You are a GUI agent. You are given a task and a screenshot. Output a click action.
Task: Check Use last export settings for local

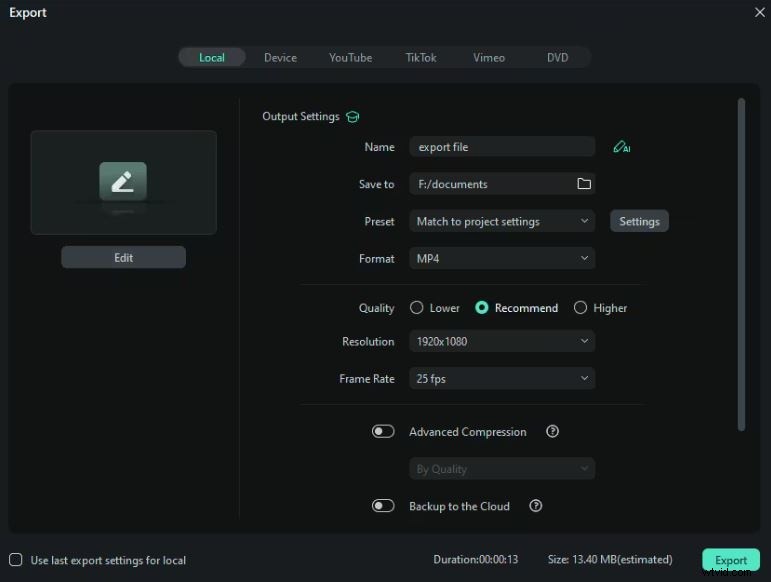pos(16,560)
